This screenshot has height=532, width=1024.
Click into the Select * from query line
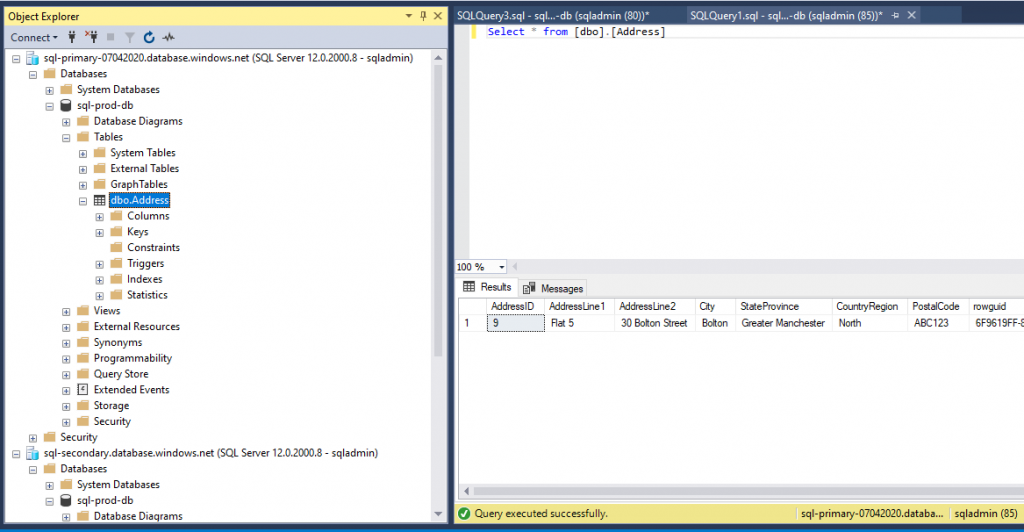(576, 31)
